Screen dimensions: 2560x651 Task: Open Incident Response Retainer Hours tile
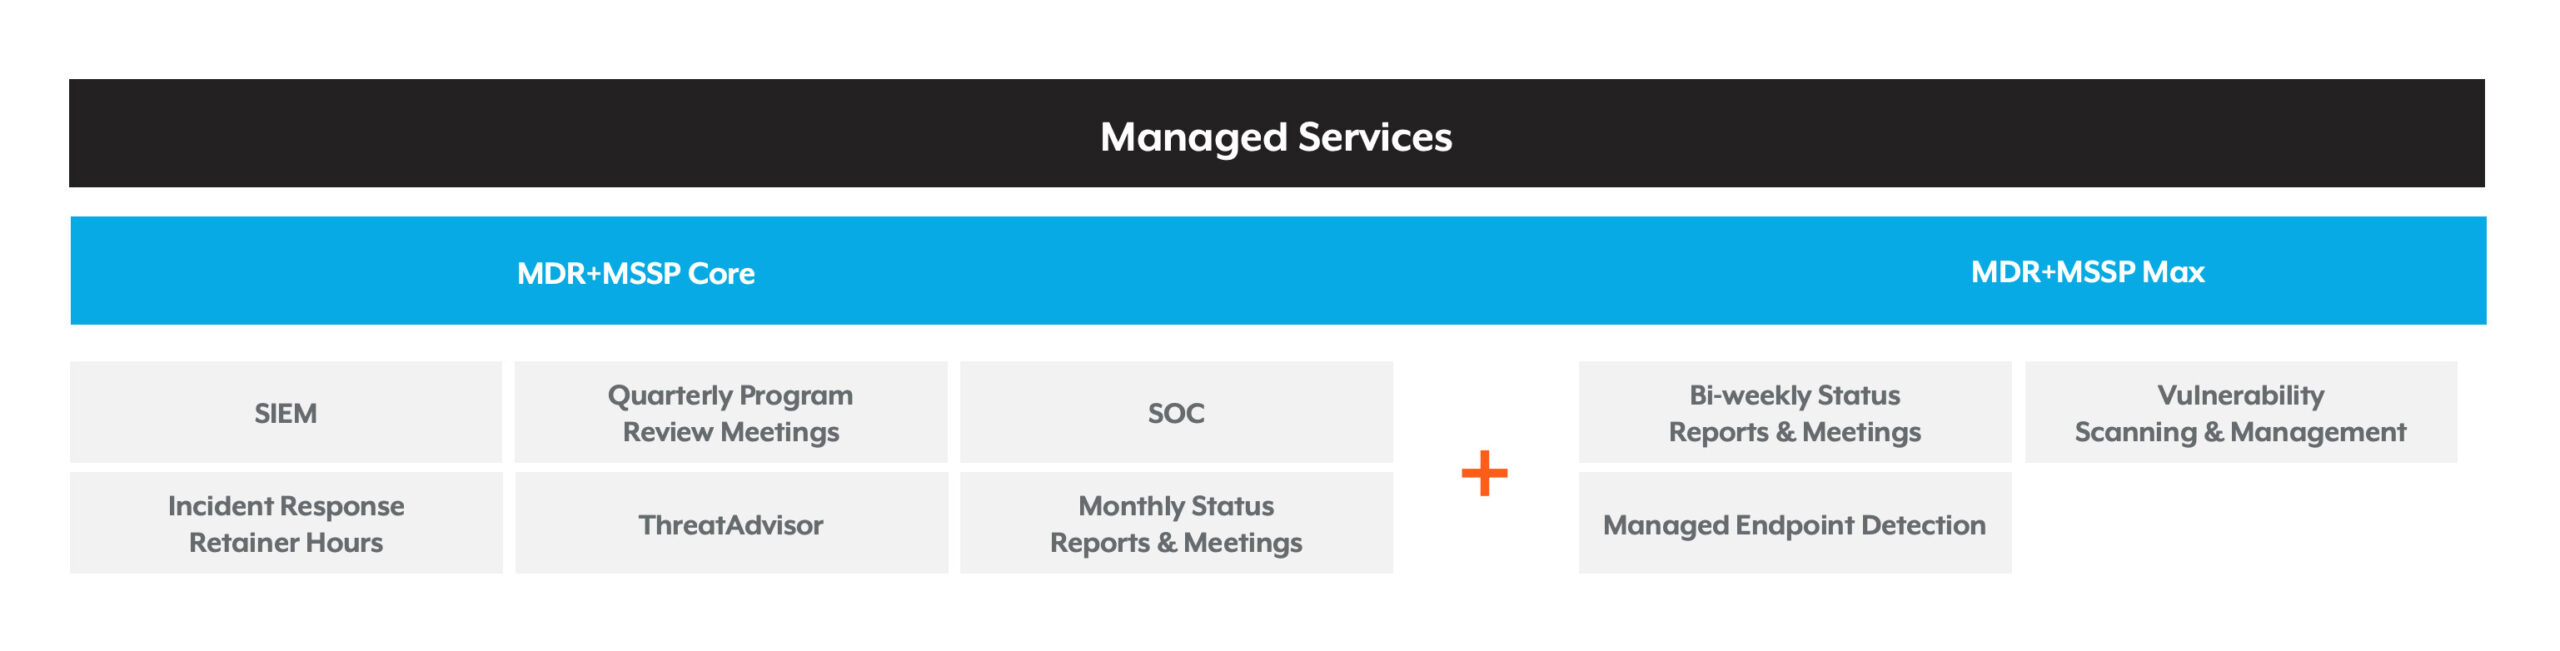[286, 523]
